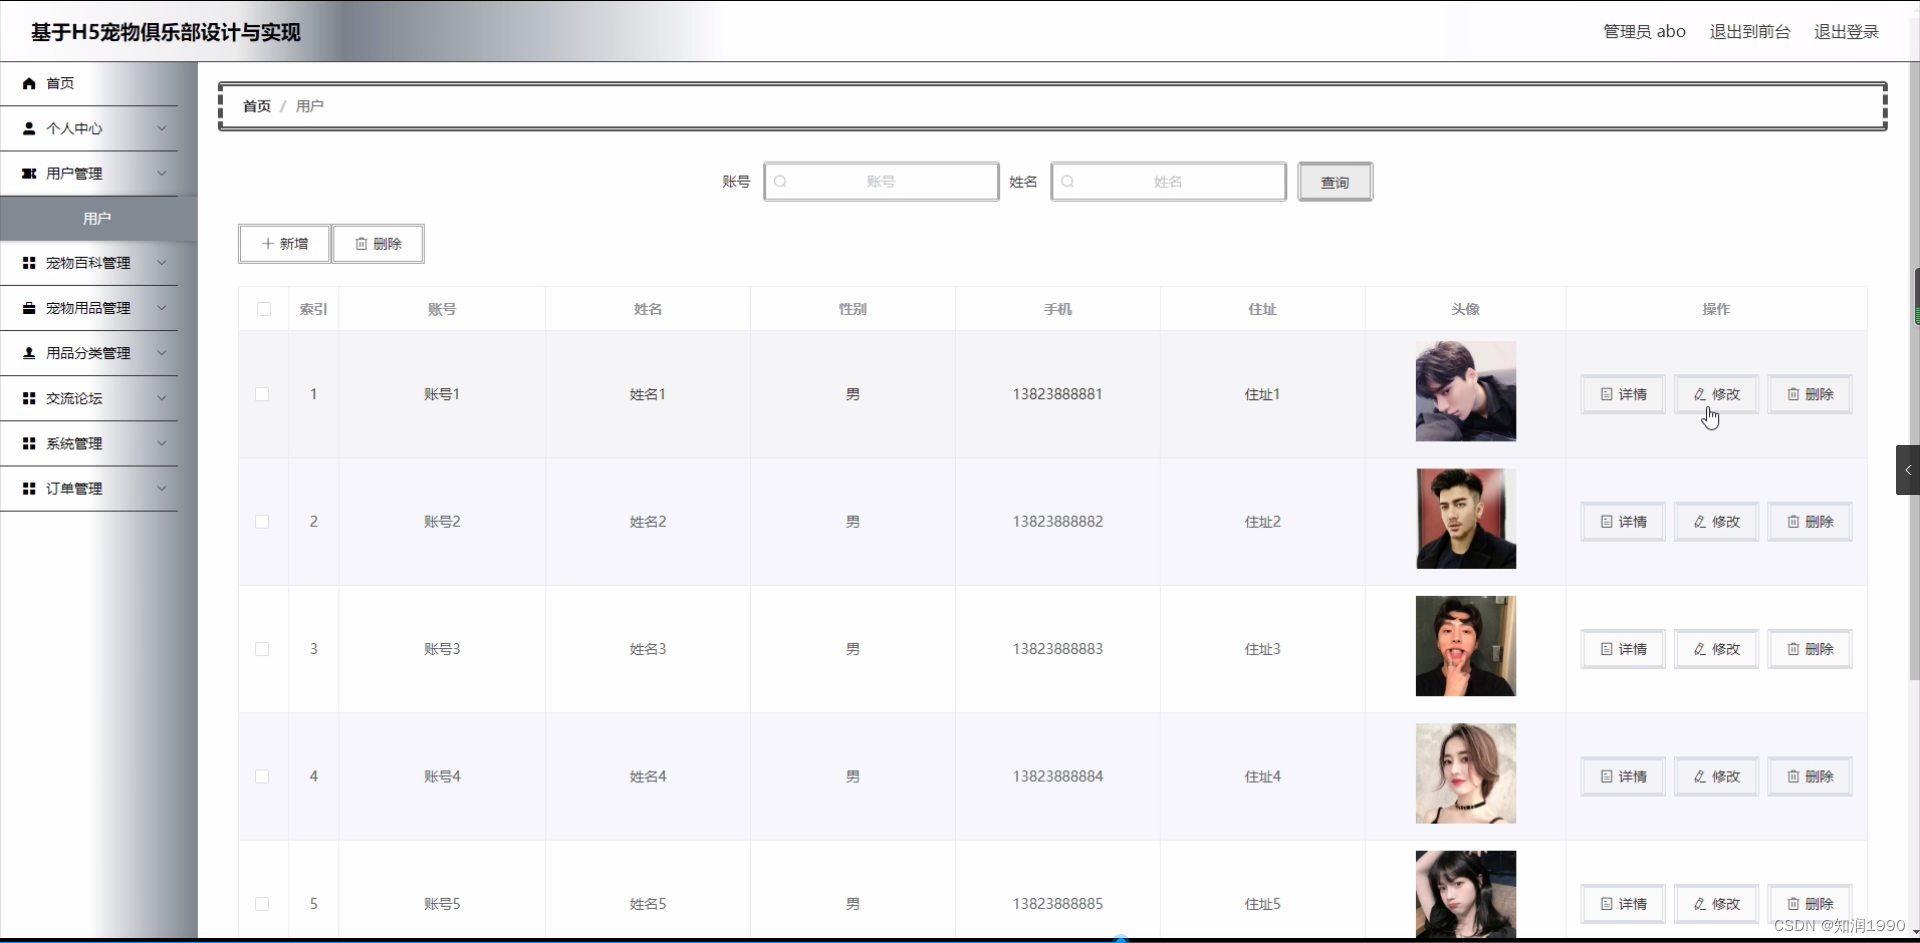Click the 宠物百科管理 grid icon

point(28,263)
